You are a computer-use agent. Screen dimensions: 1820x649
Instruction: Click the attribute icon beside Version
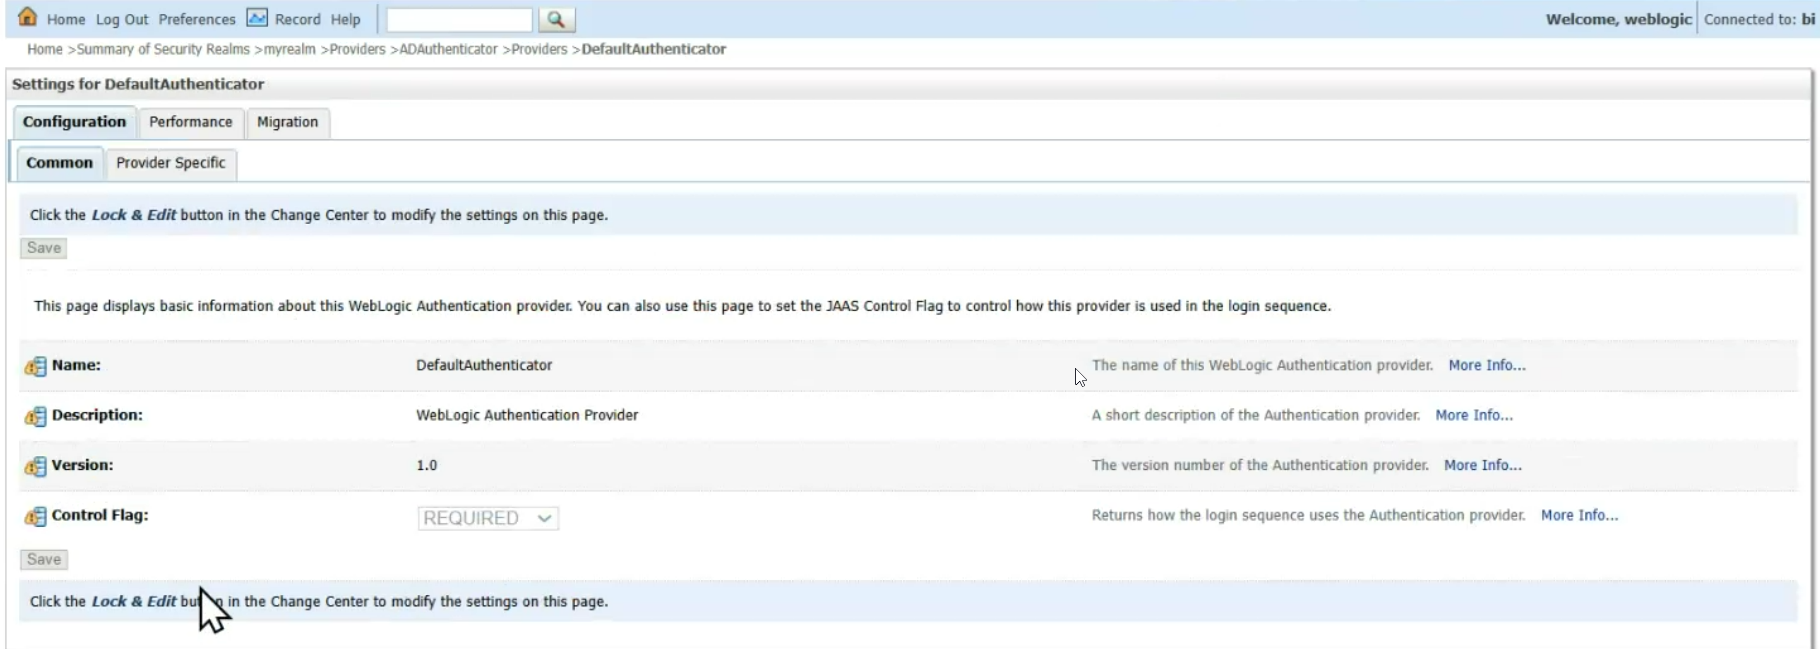tap(35, 467)
